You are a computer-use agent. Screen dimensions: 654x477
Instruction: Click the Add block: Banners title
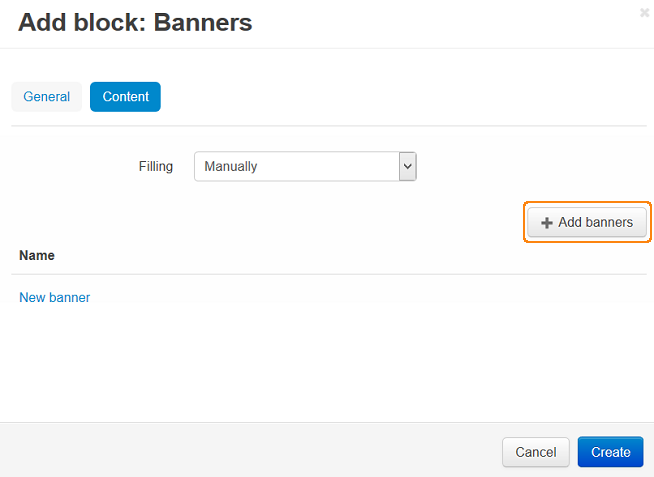(x=135, y=22)
